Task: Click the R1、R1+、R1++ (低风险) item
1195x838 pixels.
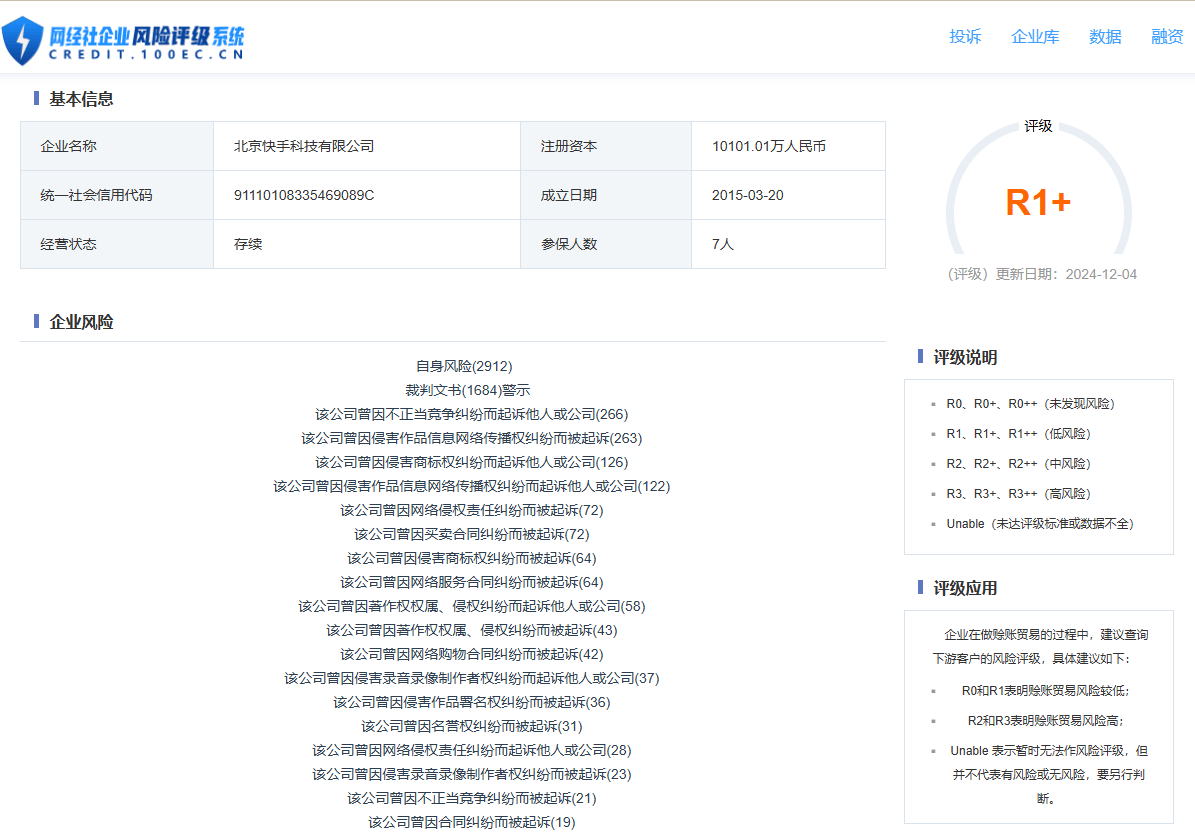Action: 1019,433
